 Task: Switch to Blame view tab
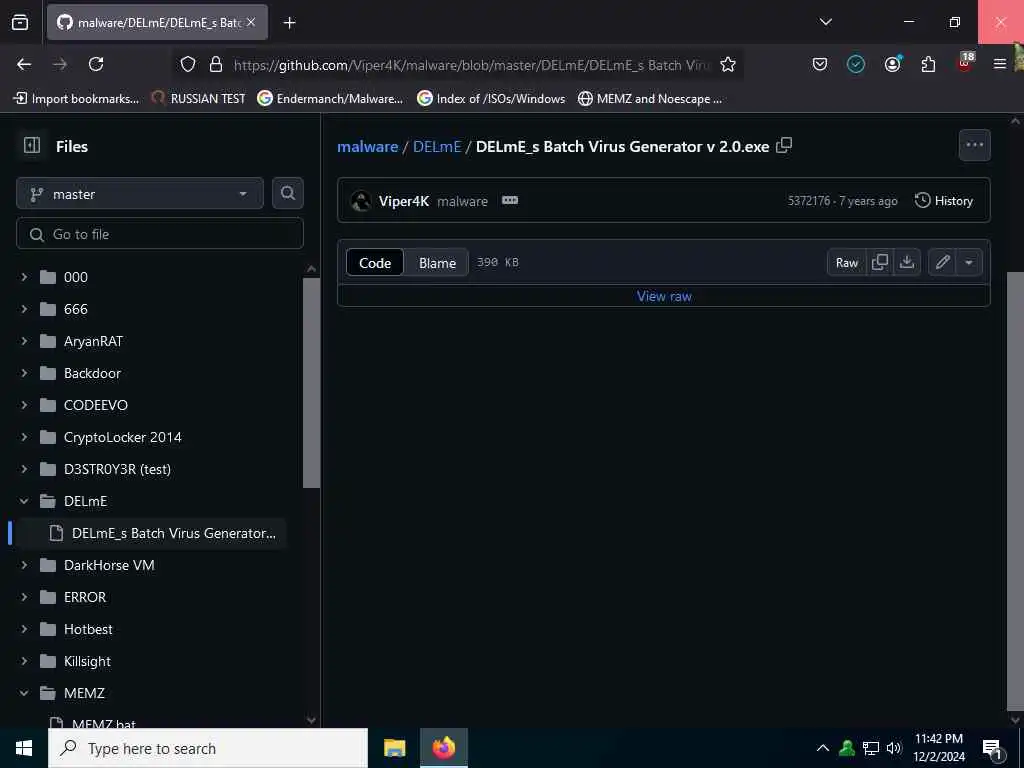pos(437,263)
